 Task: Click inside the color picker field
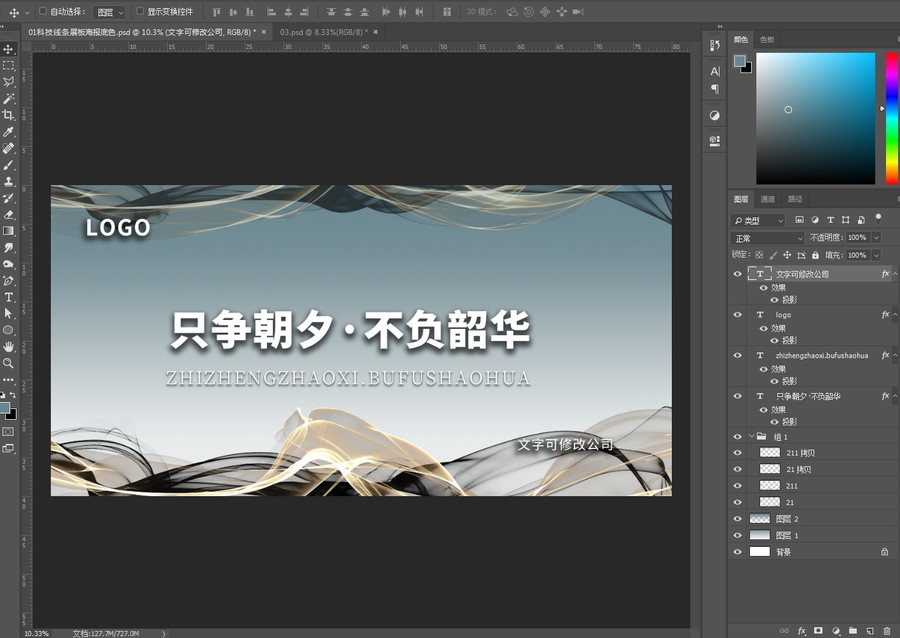point(816,118)
